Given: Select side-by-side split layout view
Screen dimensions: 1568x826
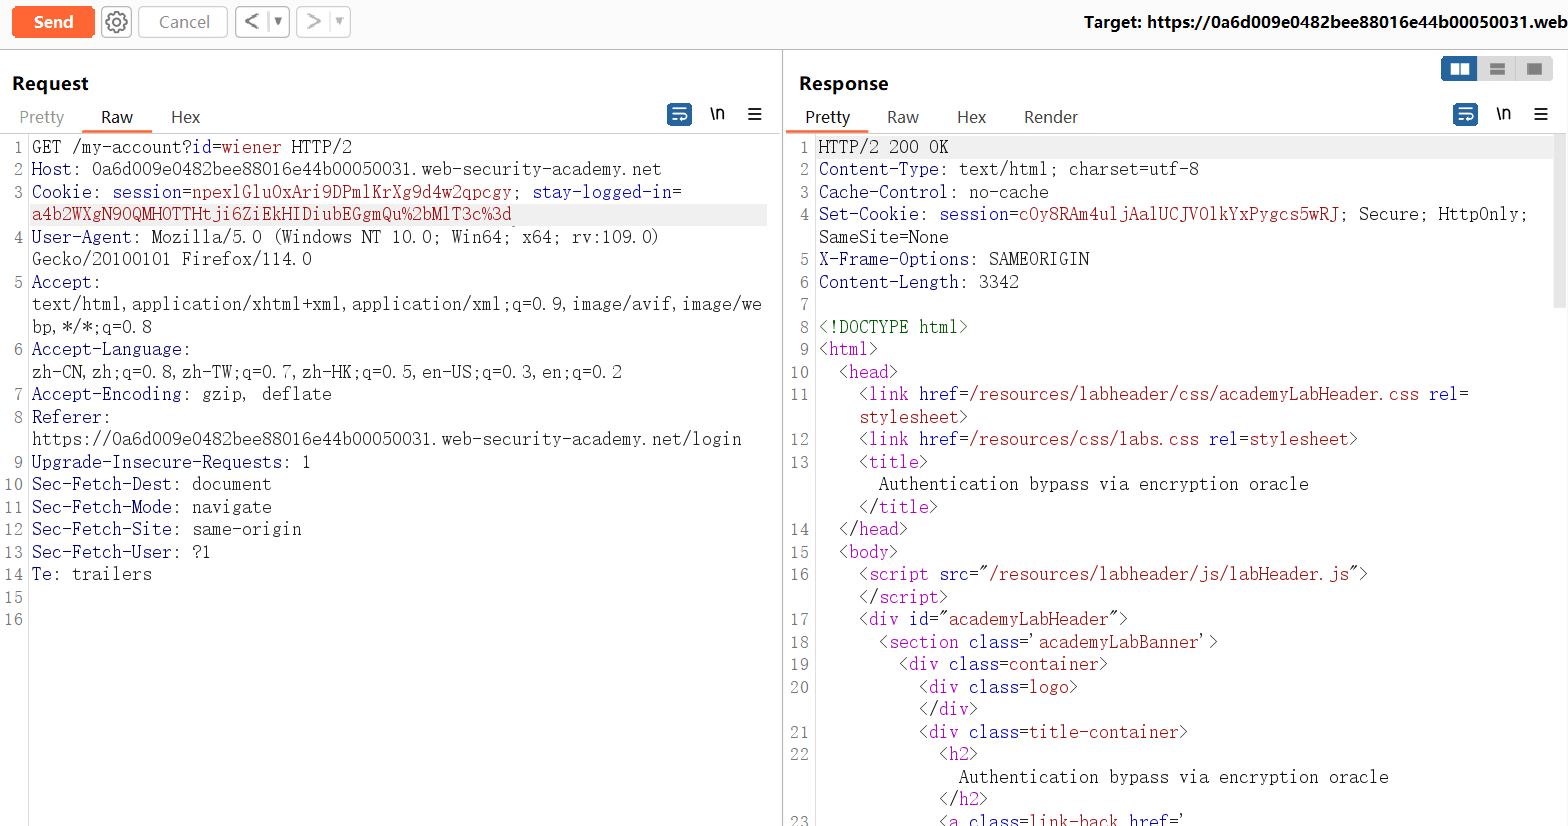Looking at the screenshot, I should [x=1460, y=69].
